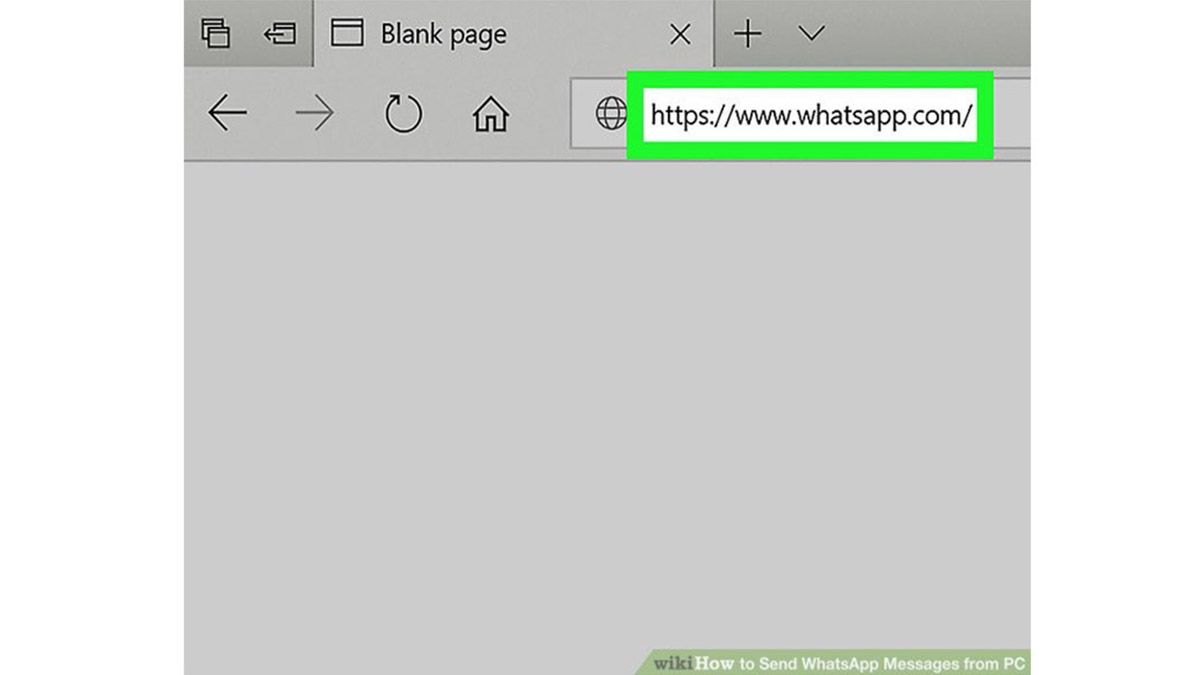Screen dimensions: 1200x675
Task: Focus the address bar with whatsapp.com URL
Action: [x=810, y=115]
